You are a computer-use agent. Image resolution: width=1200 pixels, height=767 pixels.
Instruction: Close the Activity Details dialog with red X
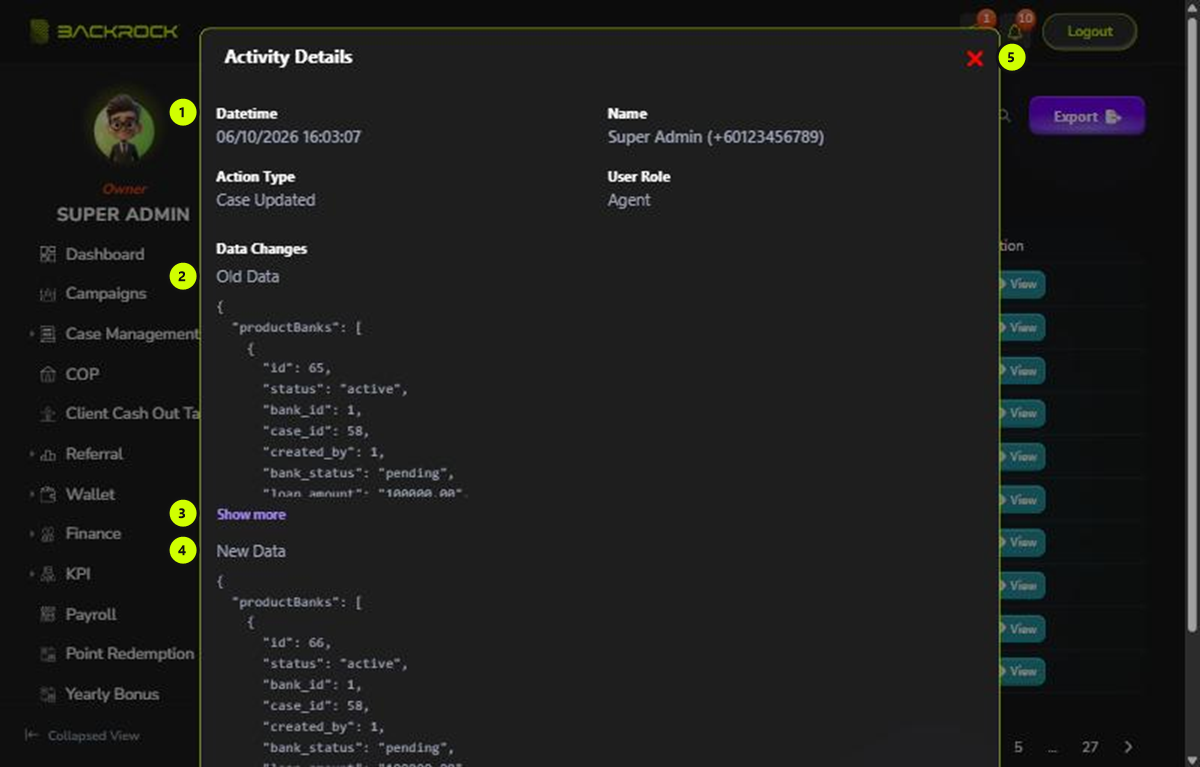coord(975,59)
